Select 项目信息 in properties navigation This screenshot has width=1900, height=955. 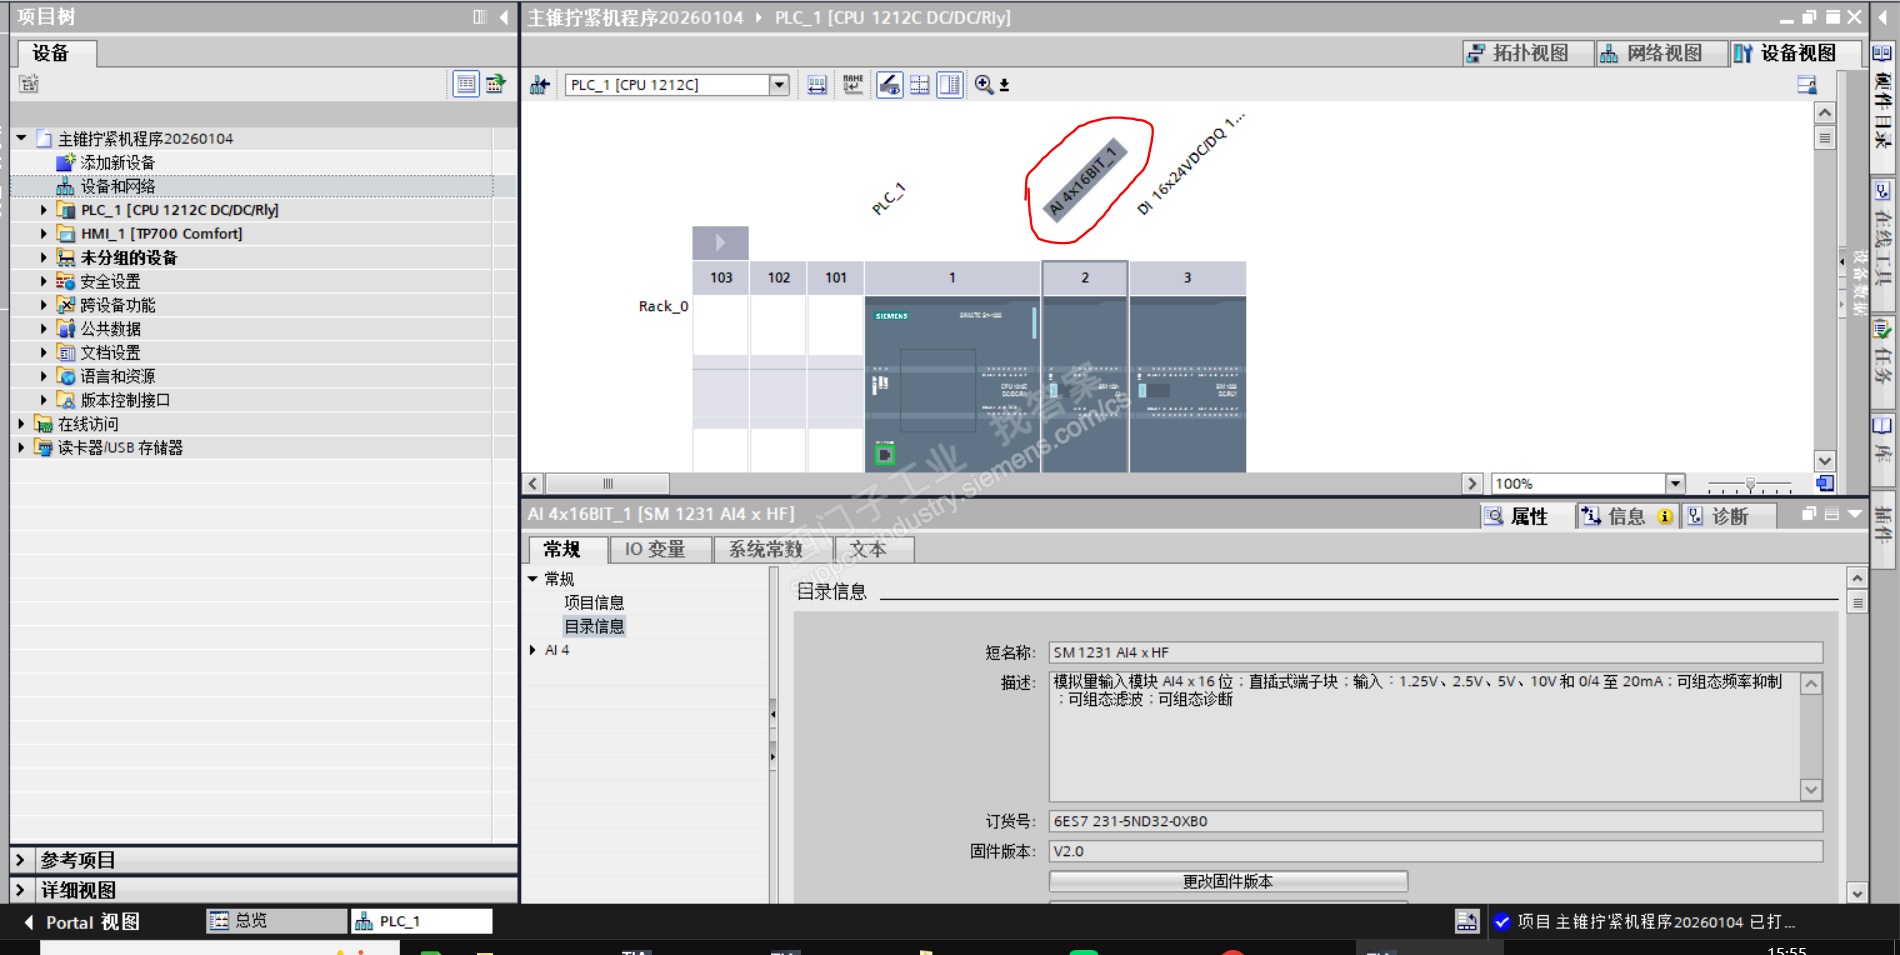click(594, 602)
